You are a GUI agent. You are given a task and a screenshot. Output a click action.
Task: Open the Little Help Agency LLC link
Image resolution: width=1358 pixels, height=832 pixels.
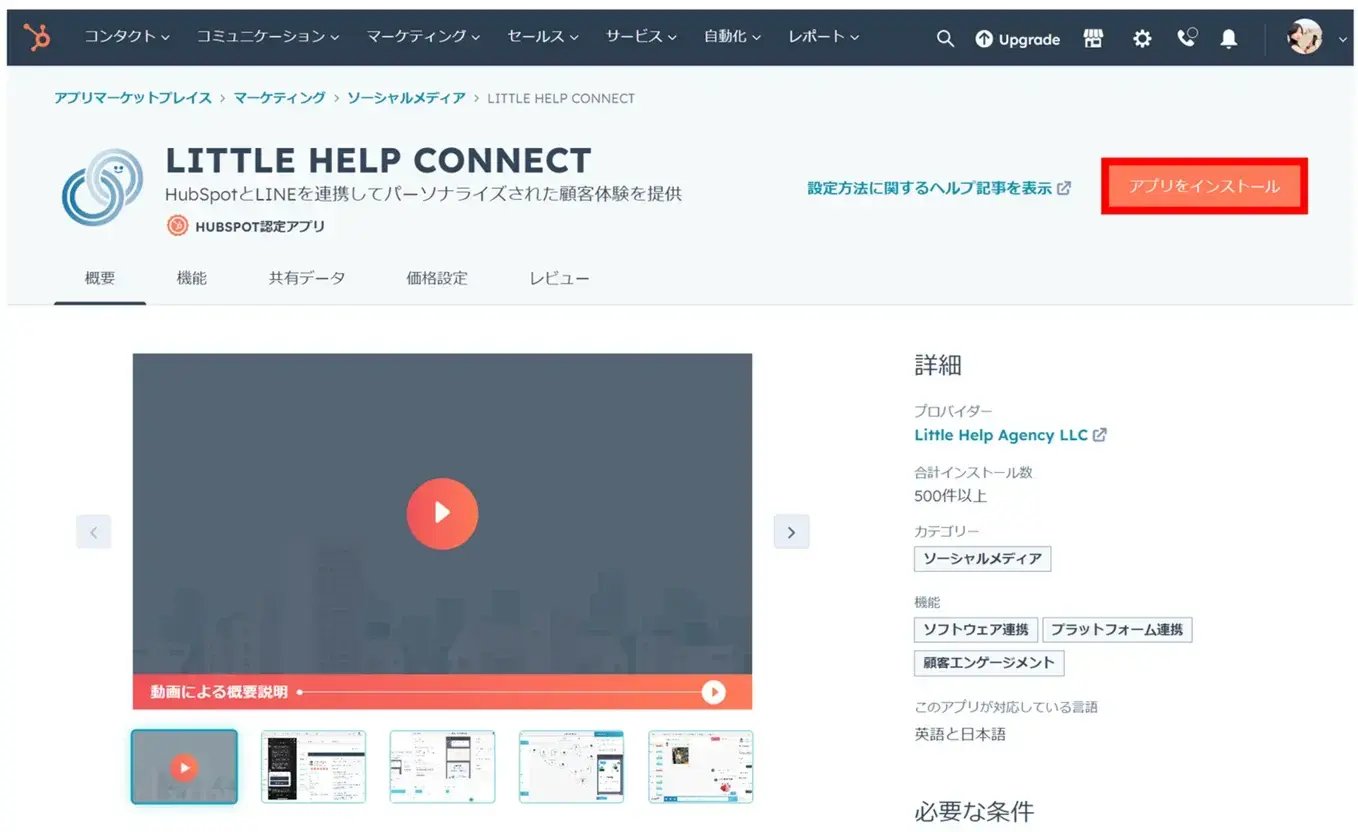pyautogui.click(x=1001, y=435)
